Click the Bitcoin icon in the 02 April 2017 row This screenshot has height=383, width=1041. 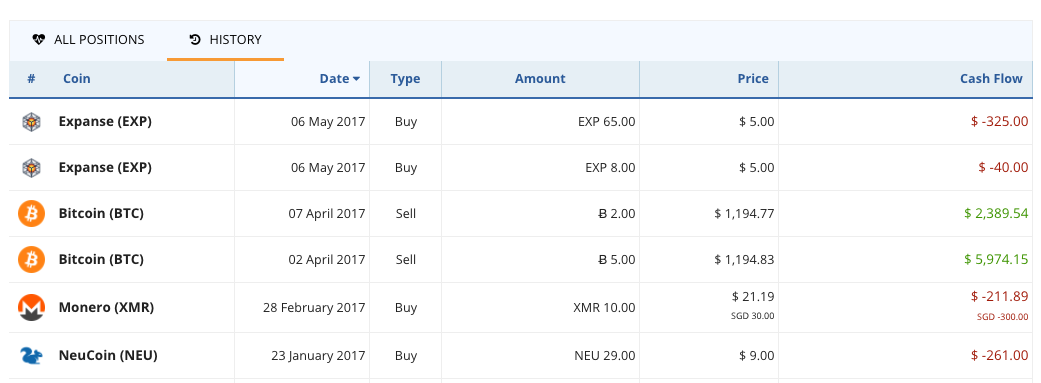(x=31, y=260)
